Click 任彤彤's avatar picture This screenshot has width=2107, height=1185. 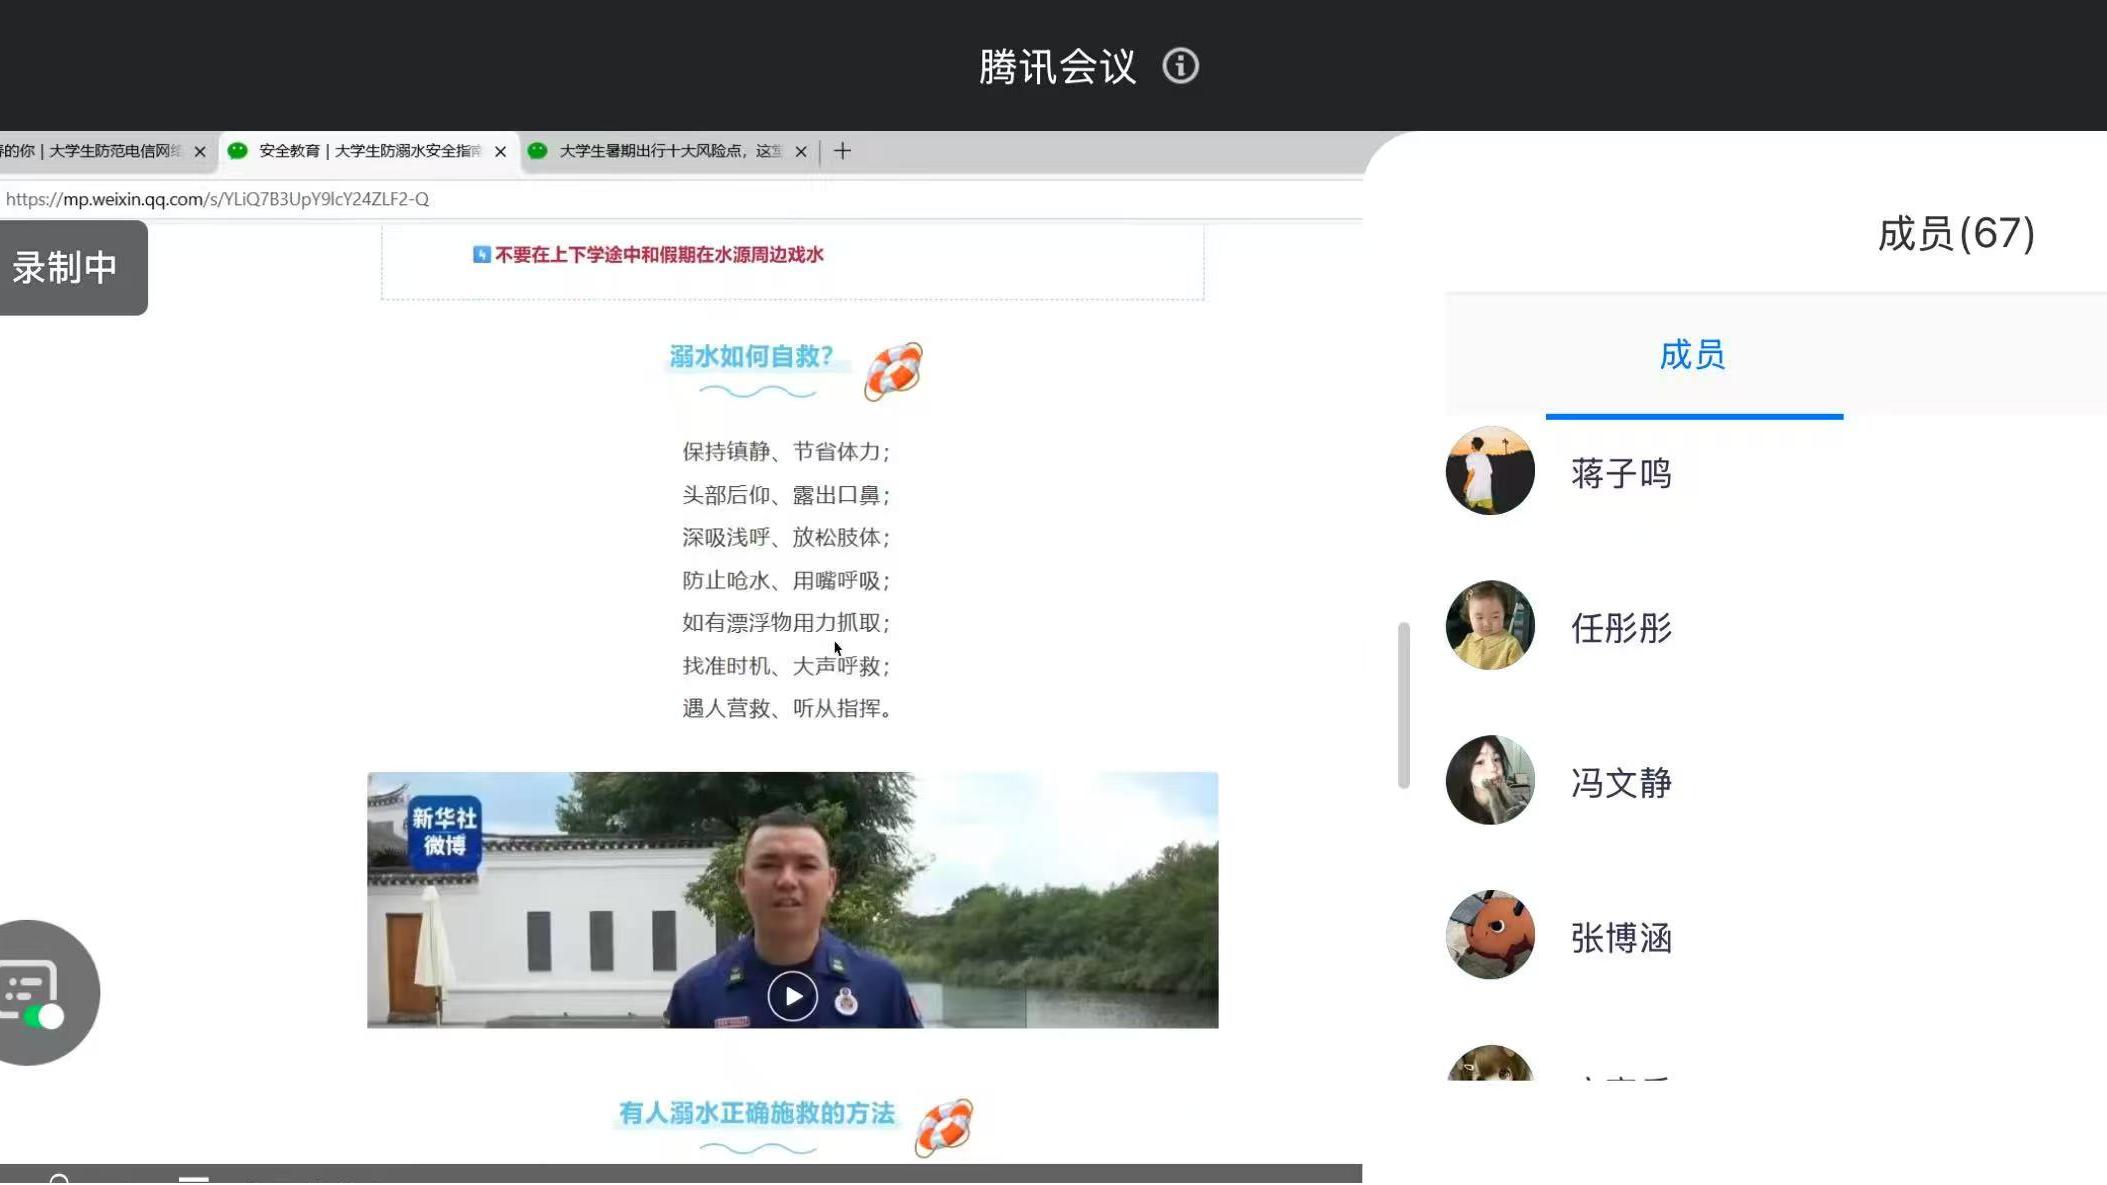[1489, 626]
